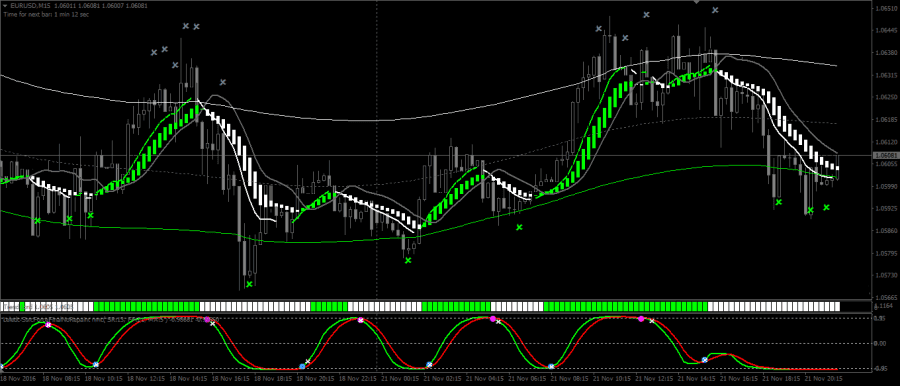Viewport: 900px width, 386px height.
Task: Select the blue oscillator dot above 18 Nov 20:15
Action: (x=302, y=366)
